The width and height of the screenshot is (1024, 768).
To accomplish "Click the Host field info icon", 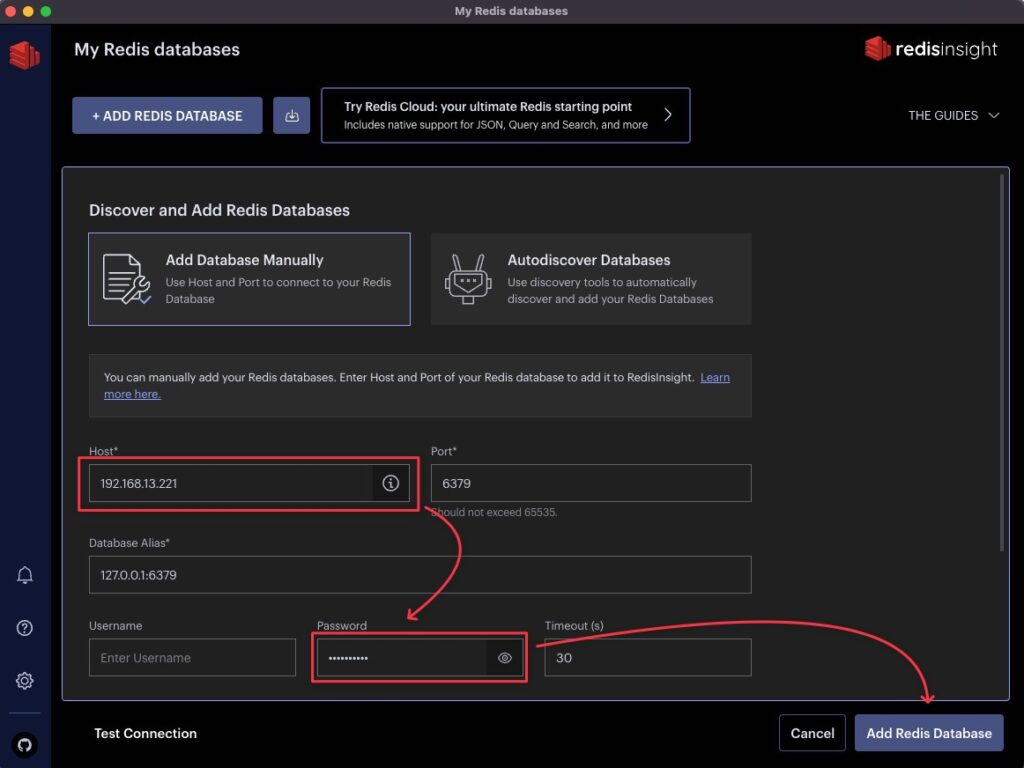I will [391, 483].
